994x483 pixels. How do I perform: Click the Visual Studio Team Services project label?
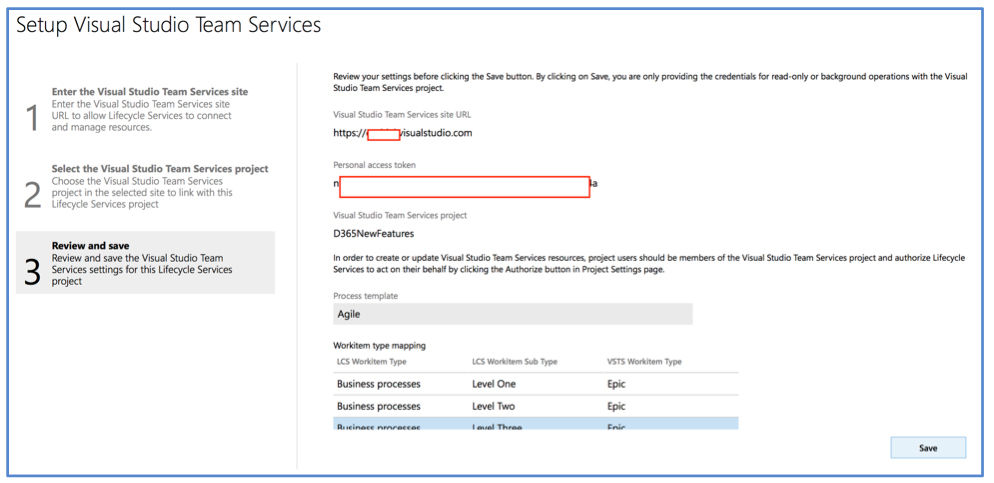pyautogui.click(x=400, y=216)
